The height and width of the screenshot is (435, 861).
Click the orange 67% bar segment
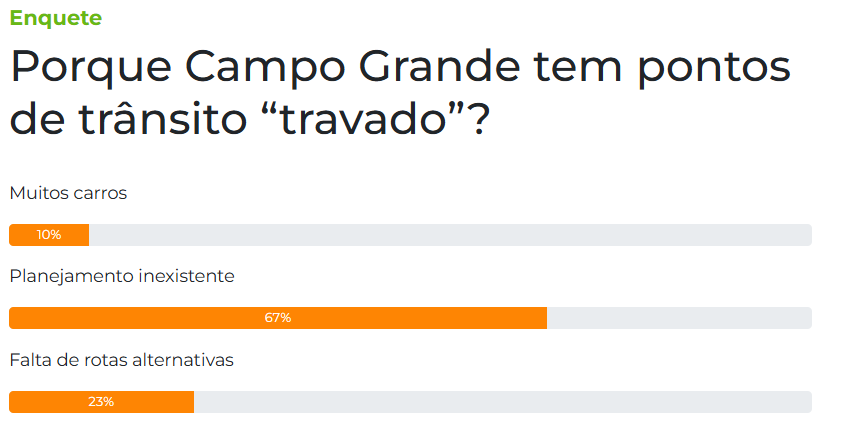[278, 318]
